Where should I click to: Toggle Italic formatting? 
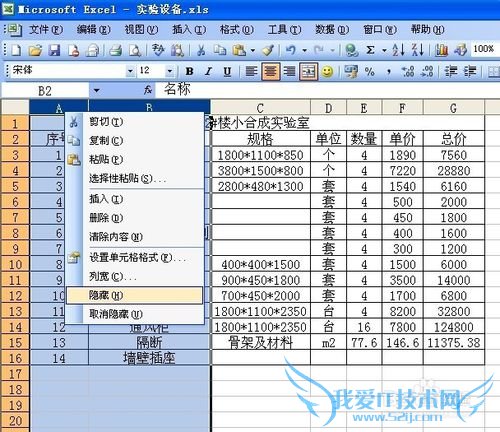pyautogui.click(x=209, y=71)
